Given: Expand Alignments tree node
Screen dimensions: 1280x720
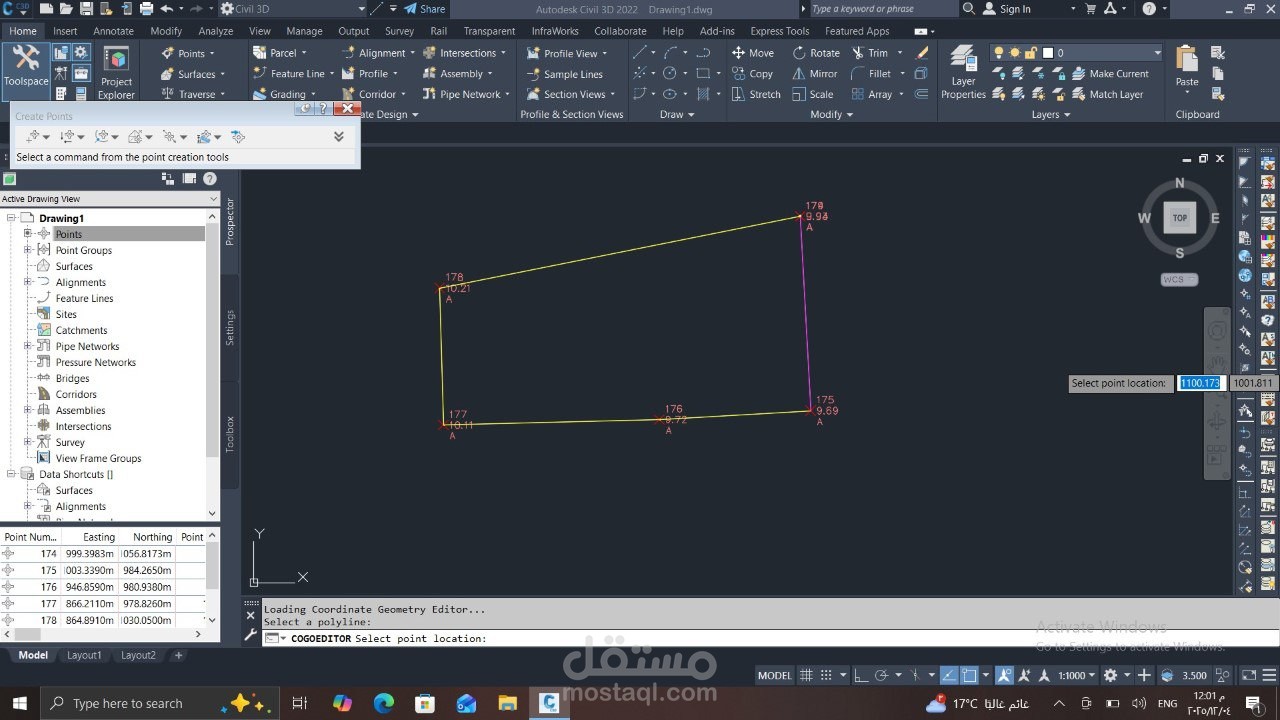Looking at the screenshot, I should click(x=28, y=282).
